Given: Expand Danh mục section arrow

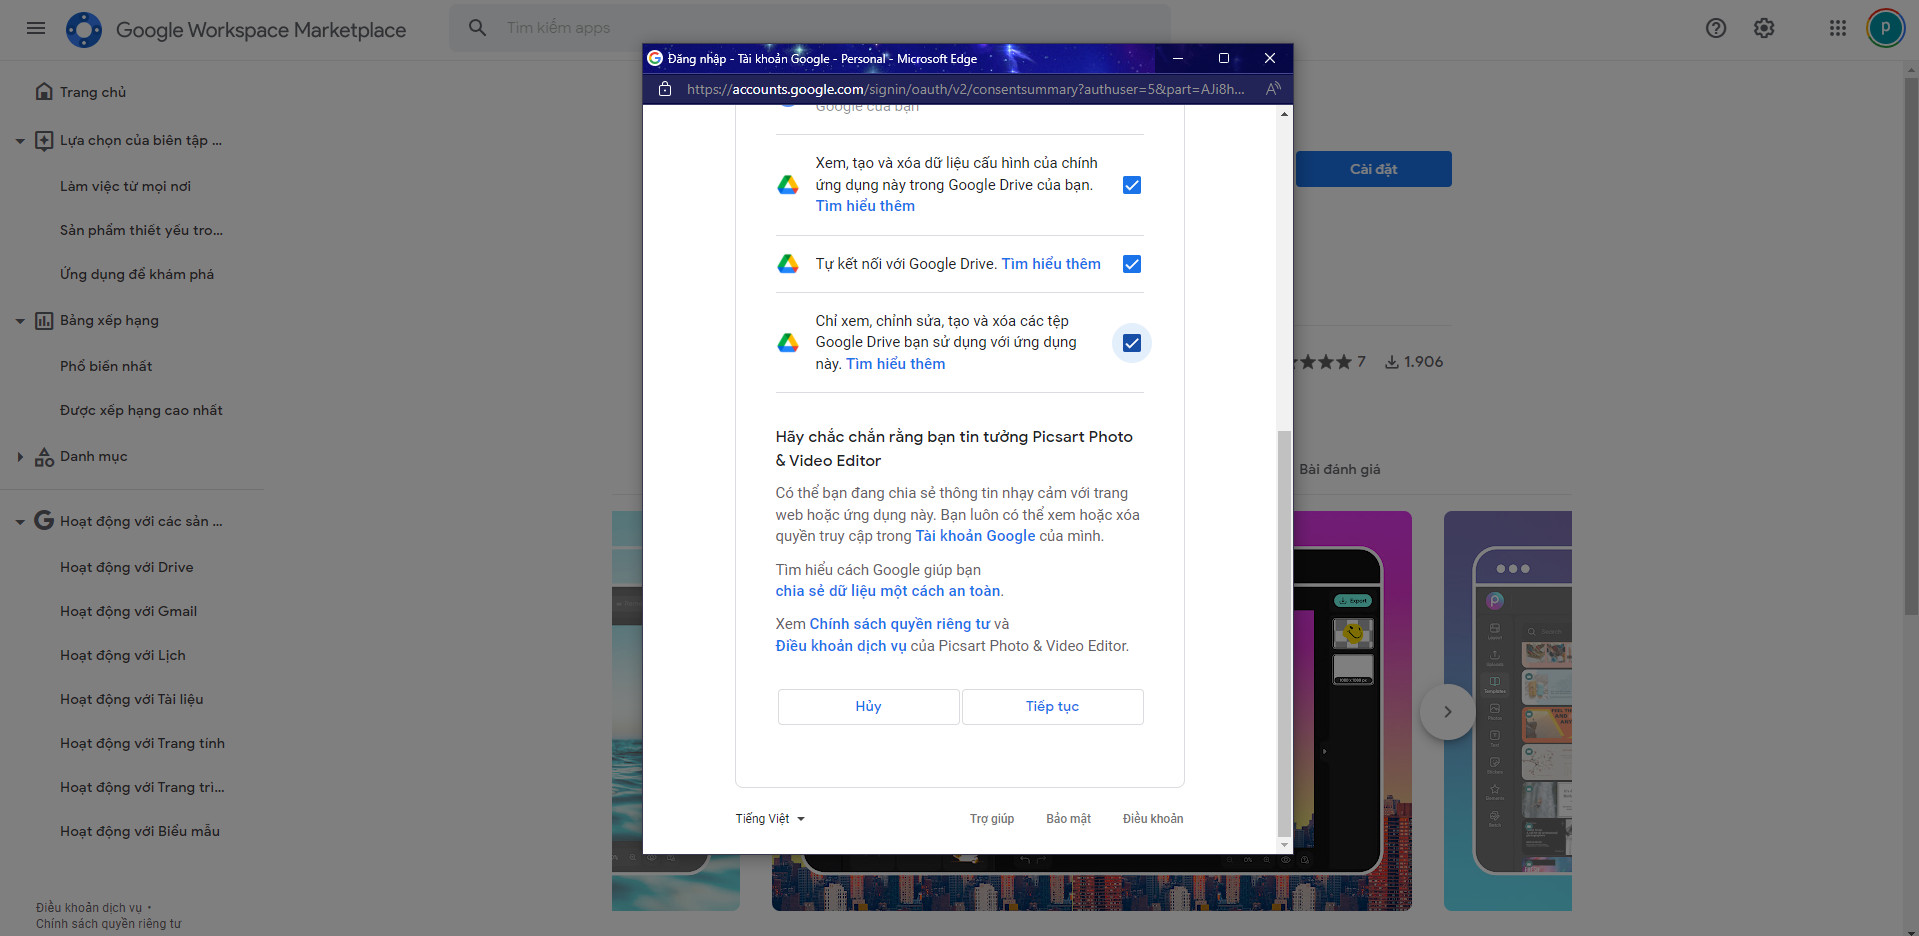Looking at the screenshot, I should click(x=20, y=457).
